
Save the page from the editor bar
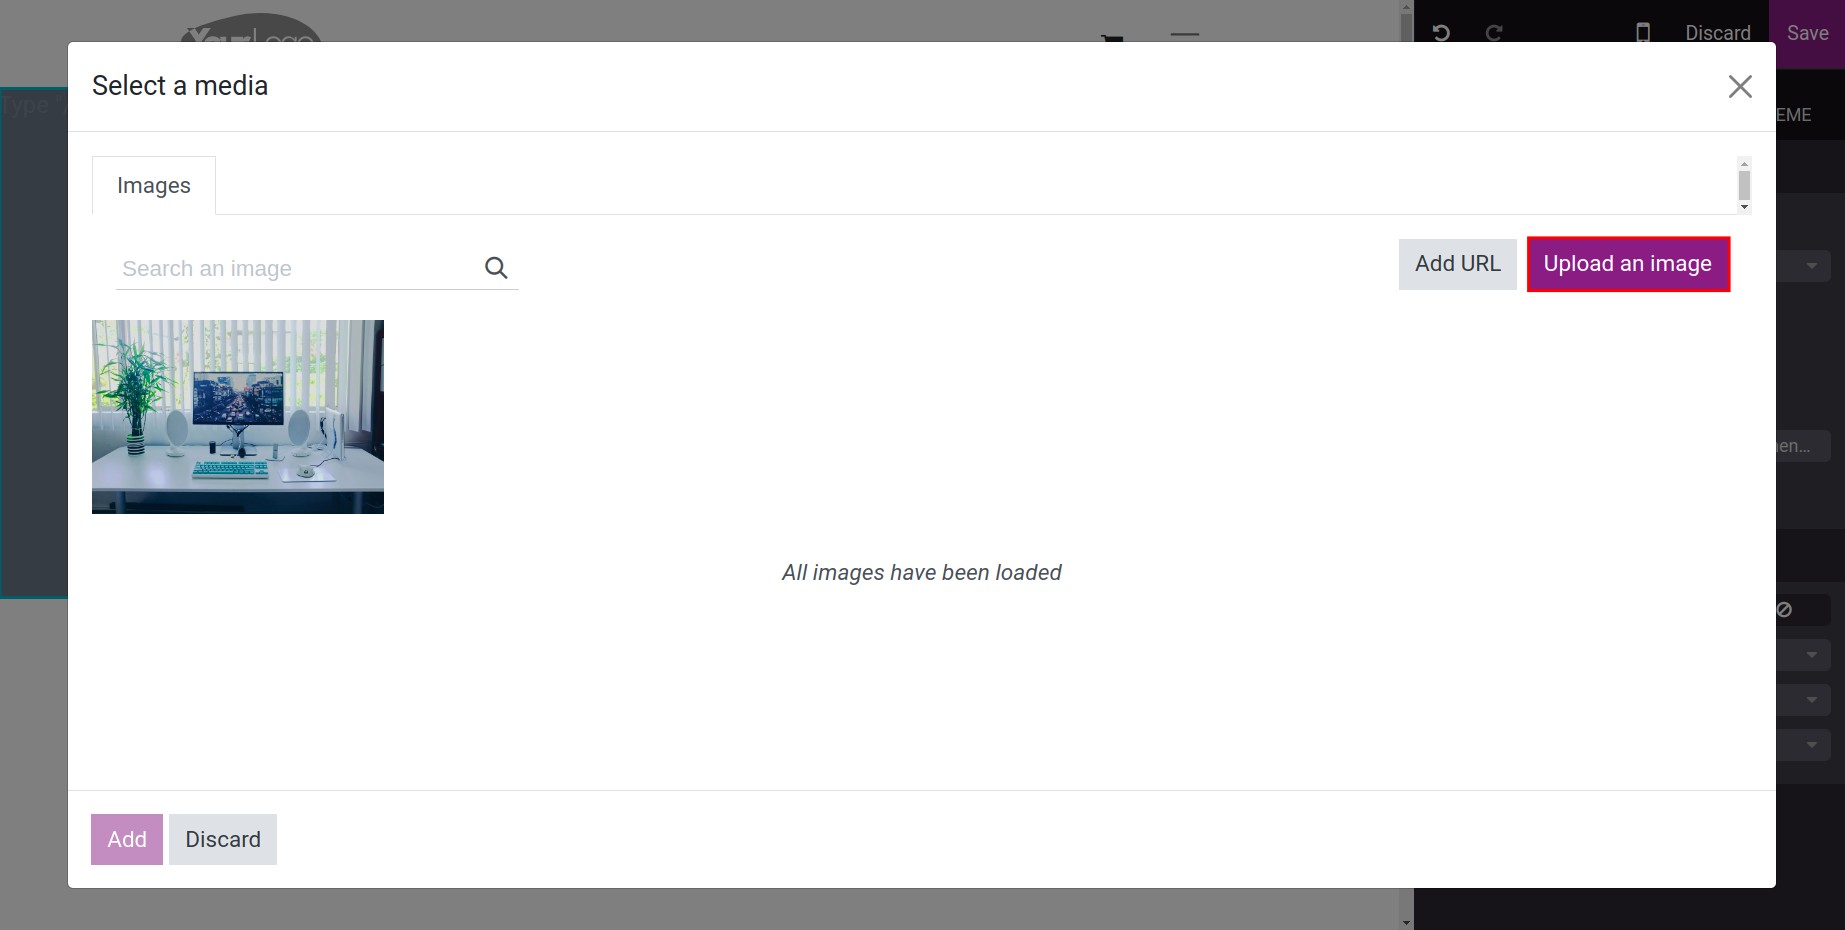coord(1807,33)
